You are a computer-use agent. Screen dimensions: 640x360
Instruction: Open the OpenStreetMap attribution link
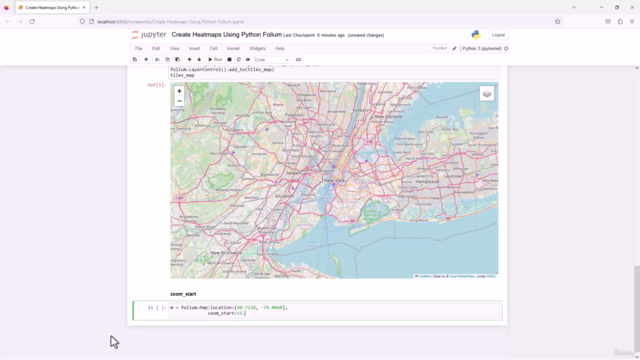tap(462, 276)
